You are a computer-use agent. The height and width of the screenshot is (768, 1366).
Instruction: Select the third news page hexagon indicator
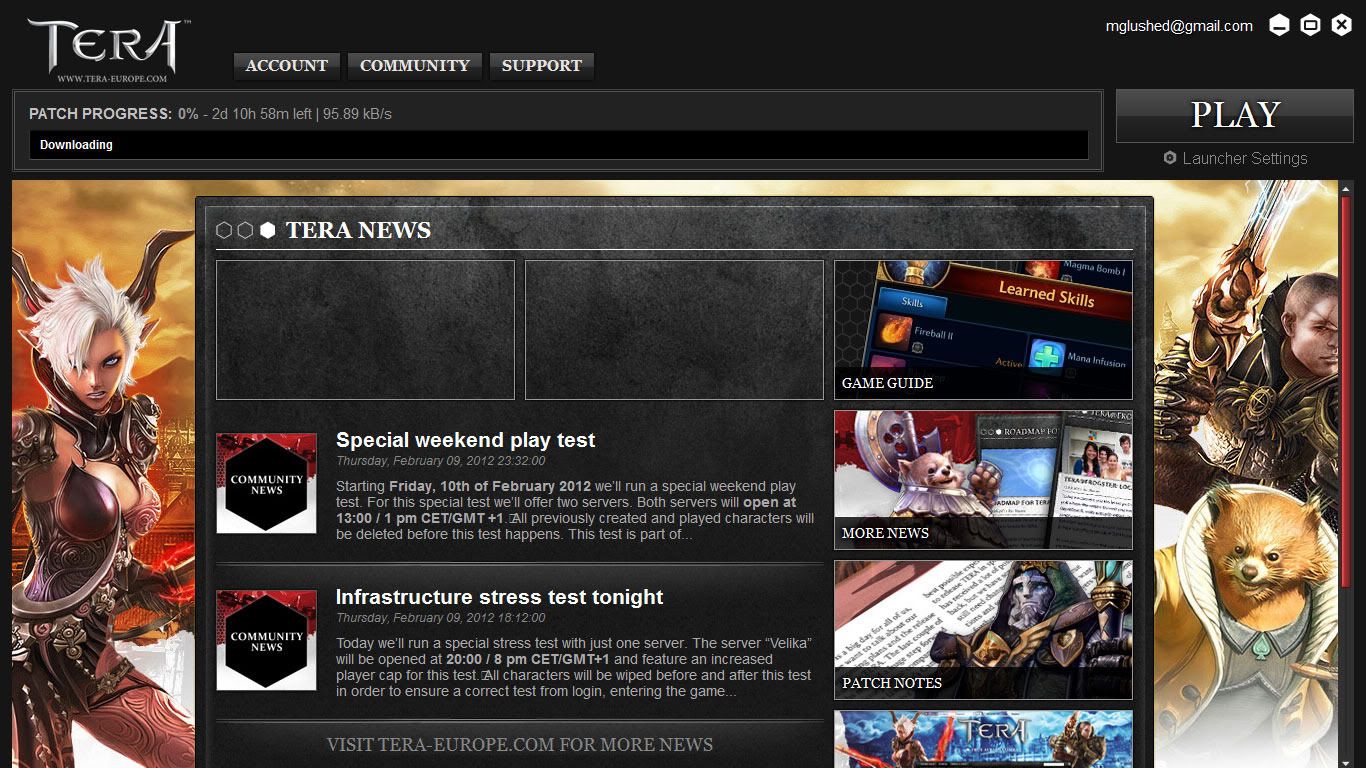tap(267, 230)
